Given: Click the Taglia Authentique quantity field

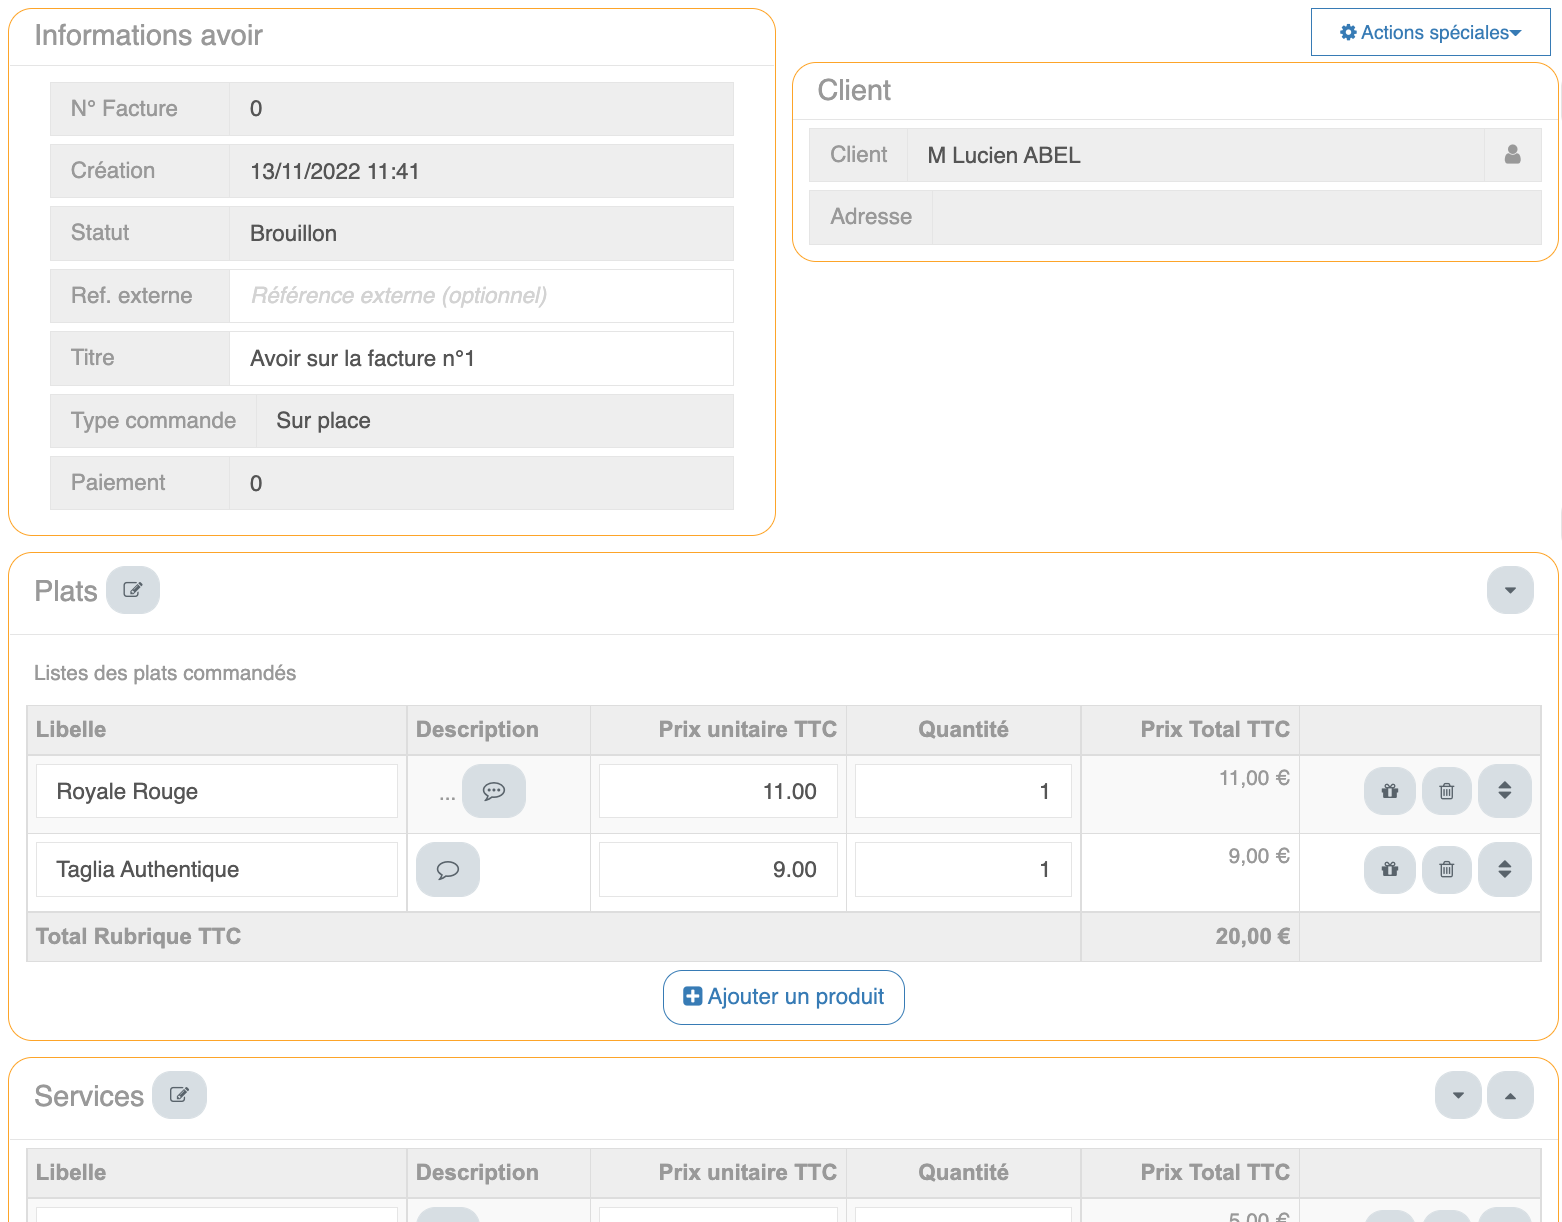Looking at the screenshot, I should pos(962,869).
